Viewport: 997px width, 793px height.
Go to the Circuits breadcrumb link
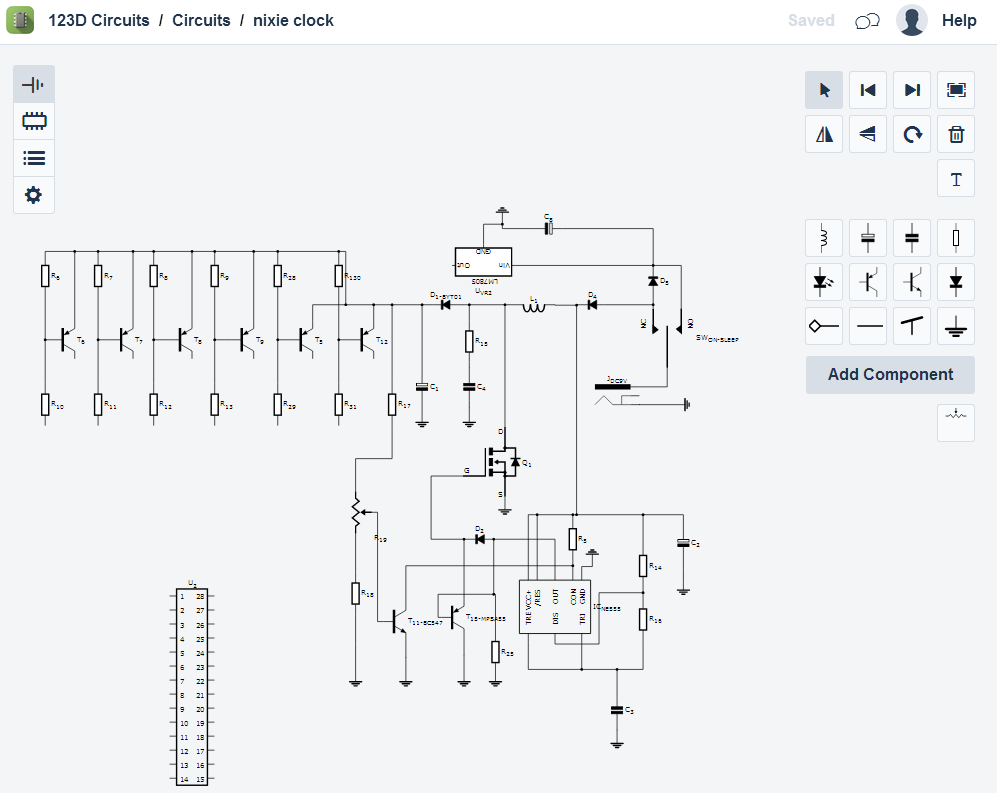click(x=201, y=20)
